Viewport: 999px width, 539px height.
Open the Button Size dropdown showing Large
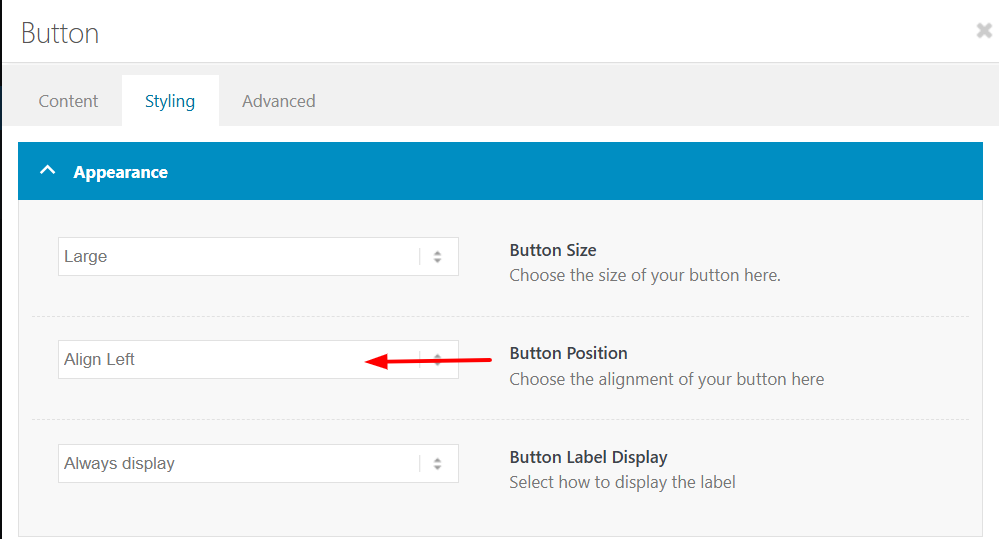click(x=238, y=257)
